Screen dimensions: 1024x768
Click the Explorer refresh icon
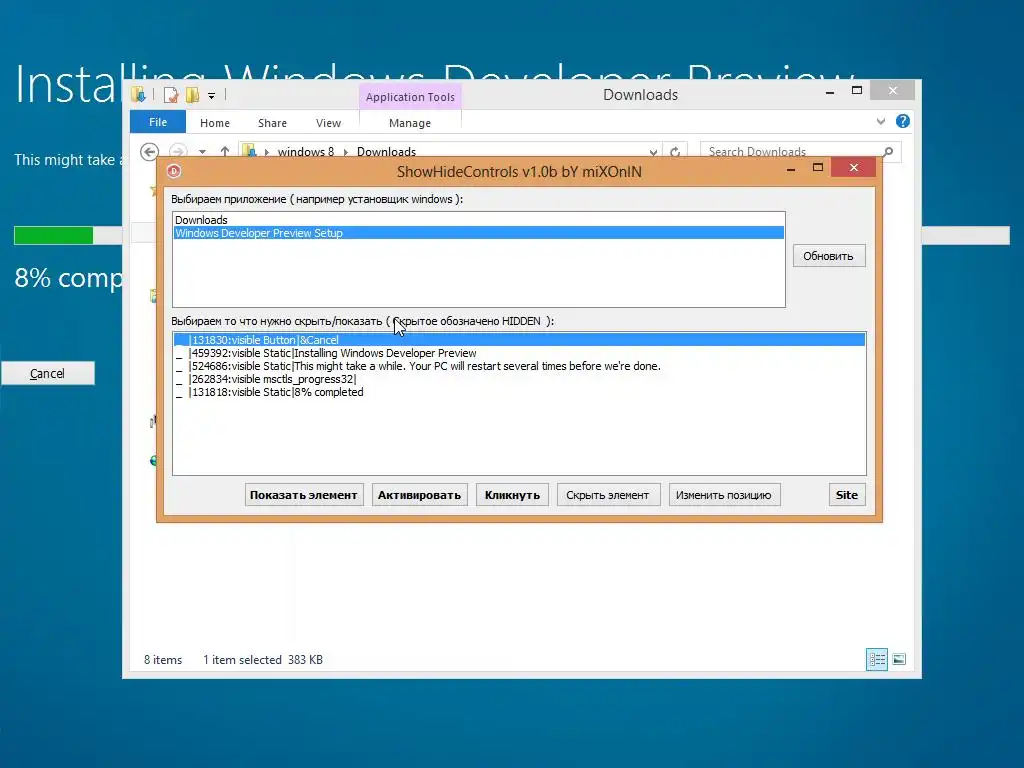675,152
